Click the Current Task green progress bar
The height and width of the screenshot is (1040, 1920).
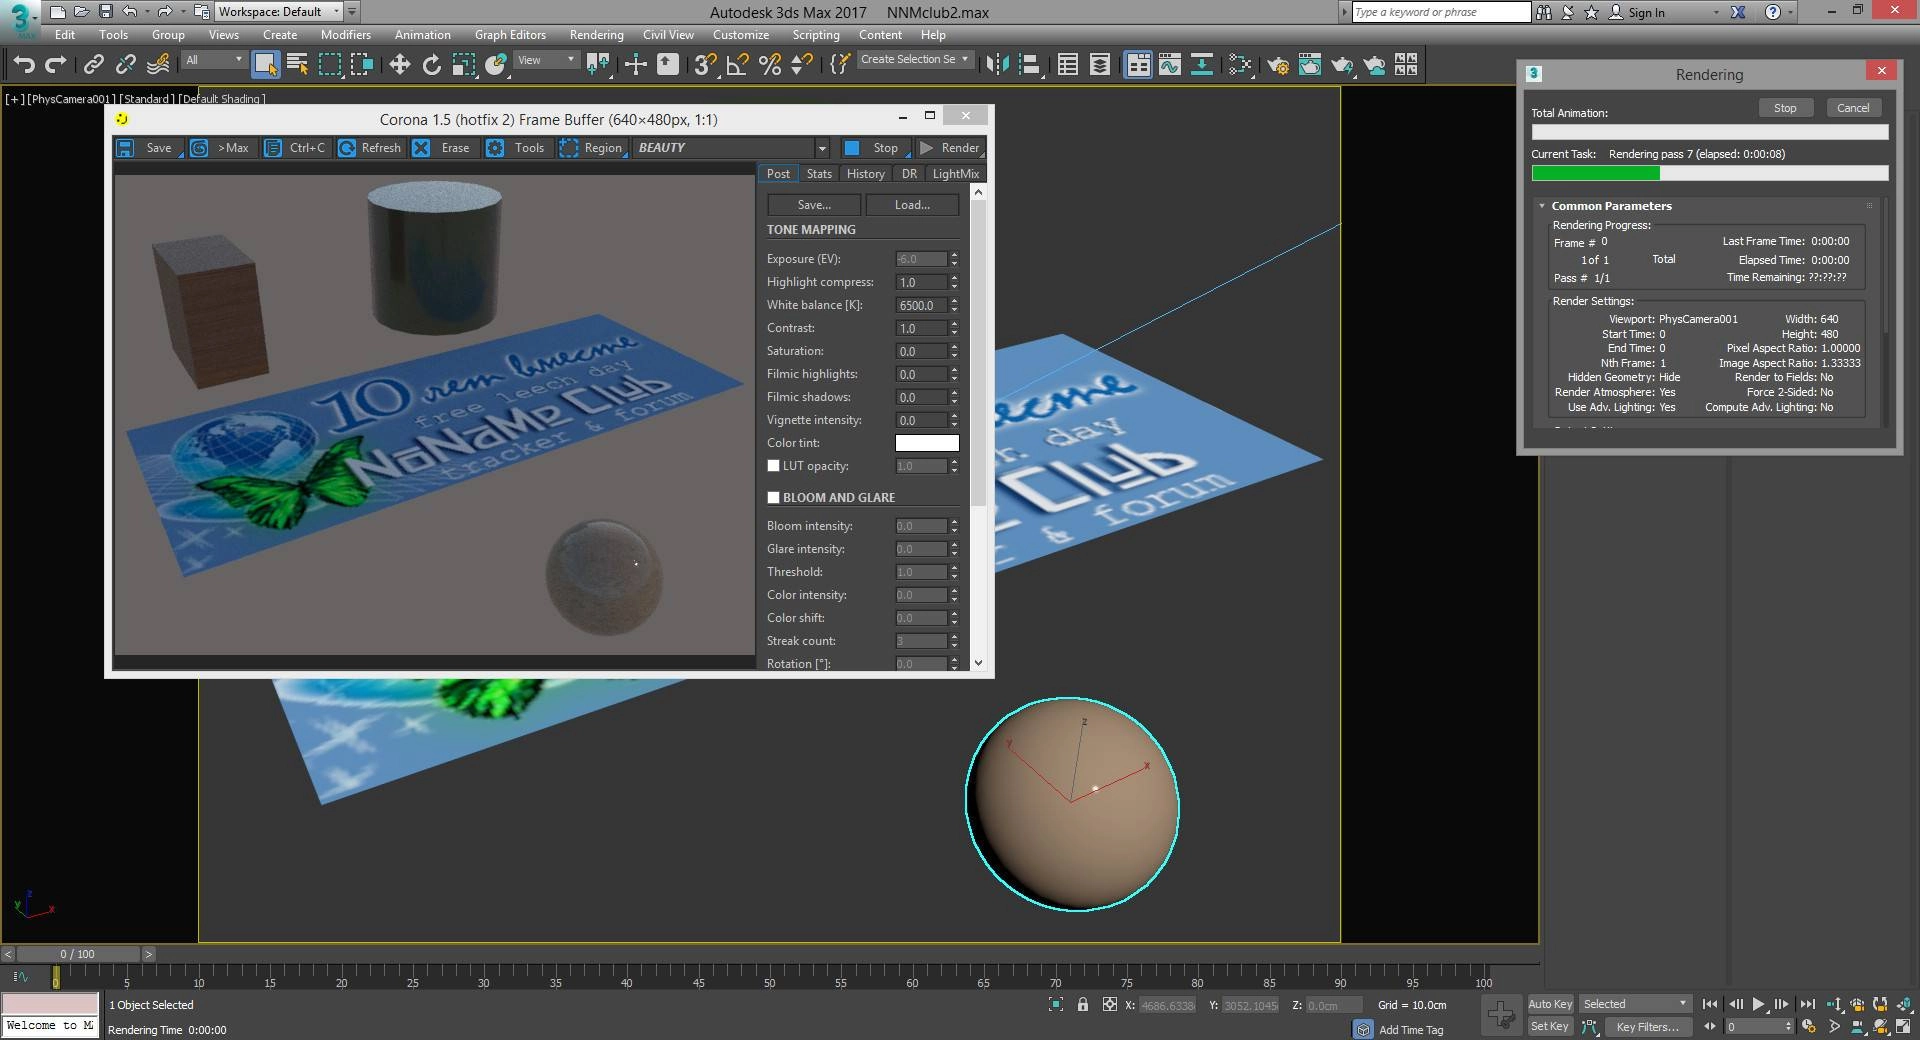pos(1596,173)
